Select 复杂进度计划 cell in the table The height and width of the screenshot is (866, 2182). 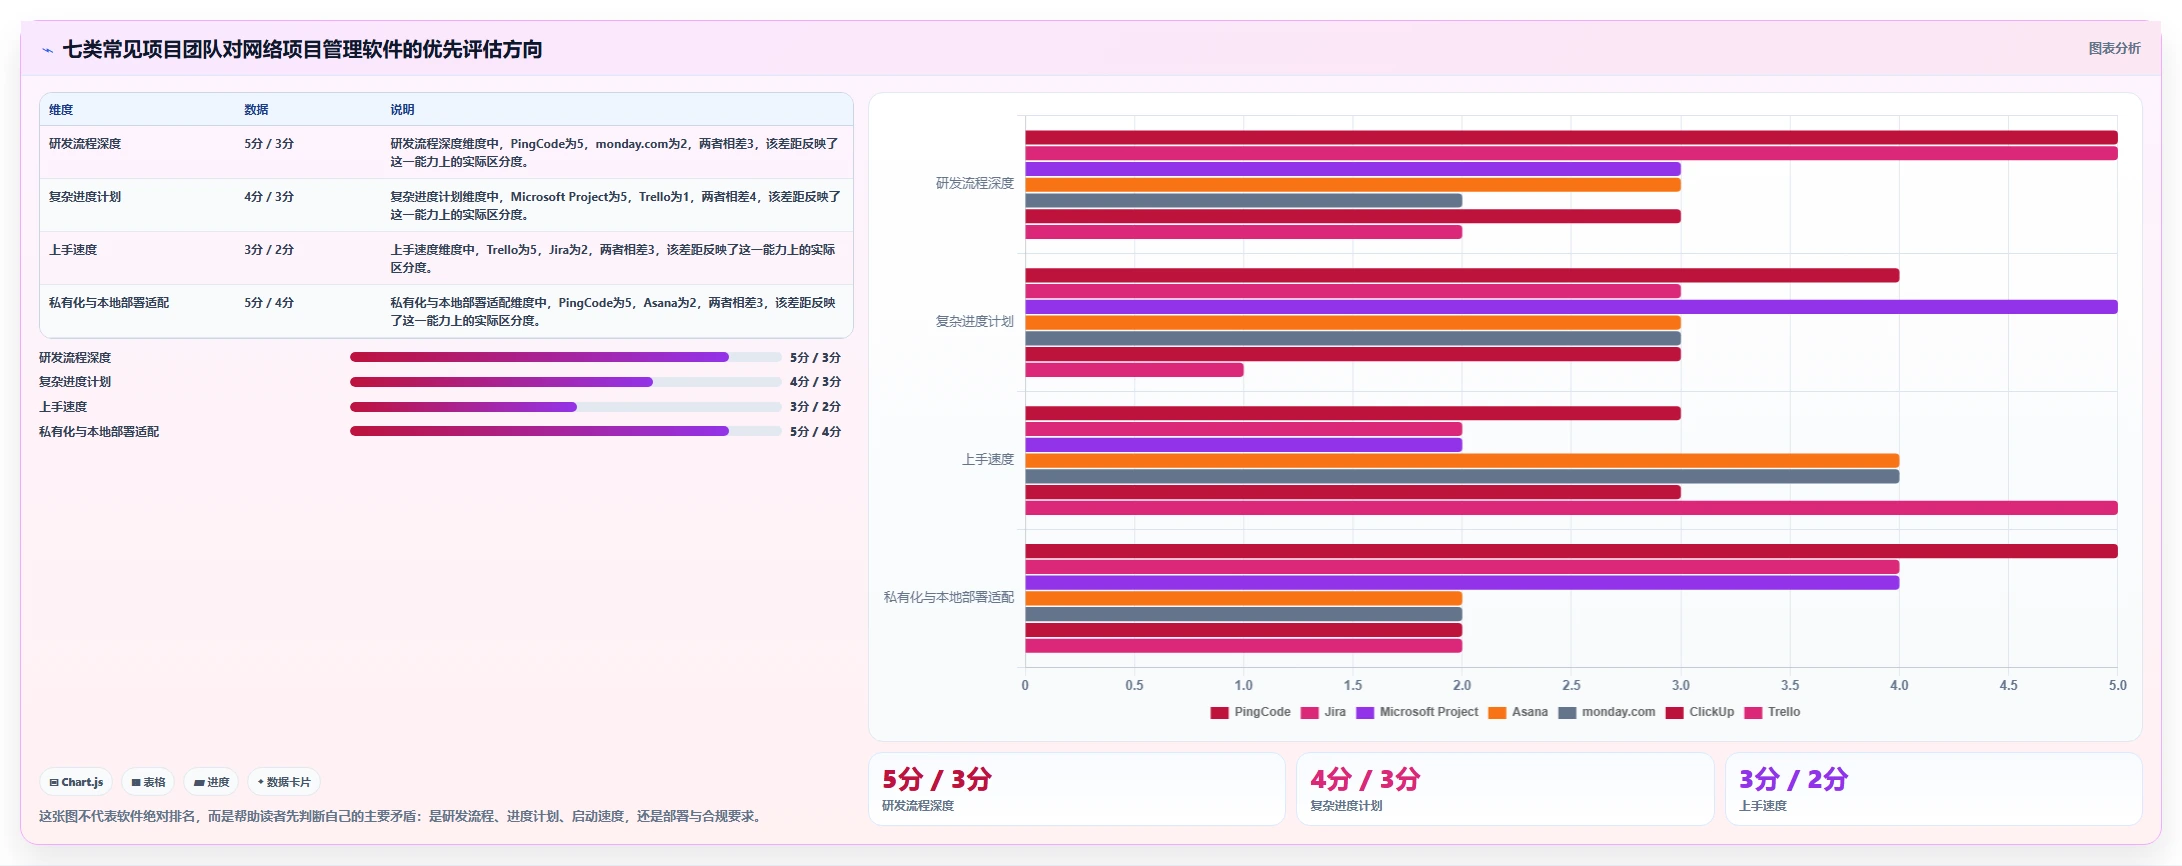[85, 197]
